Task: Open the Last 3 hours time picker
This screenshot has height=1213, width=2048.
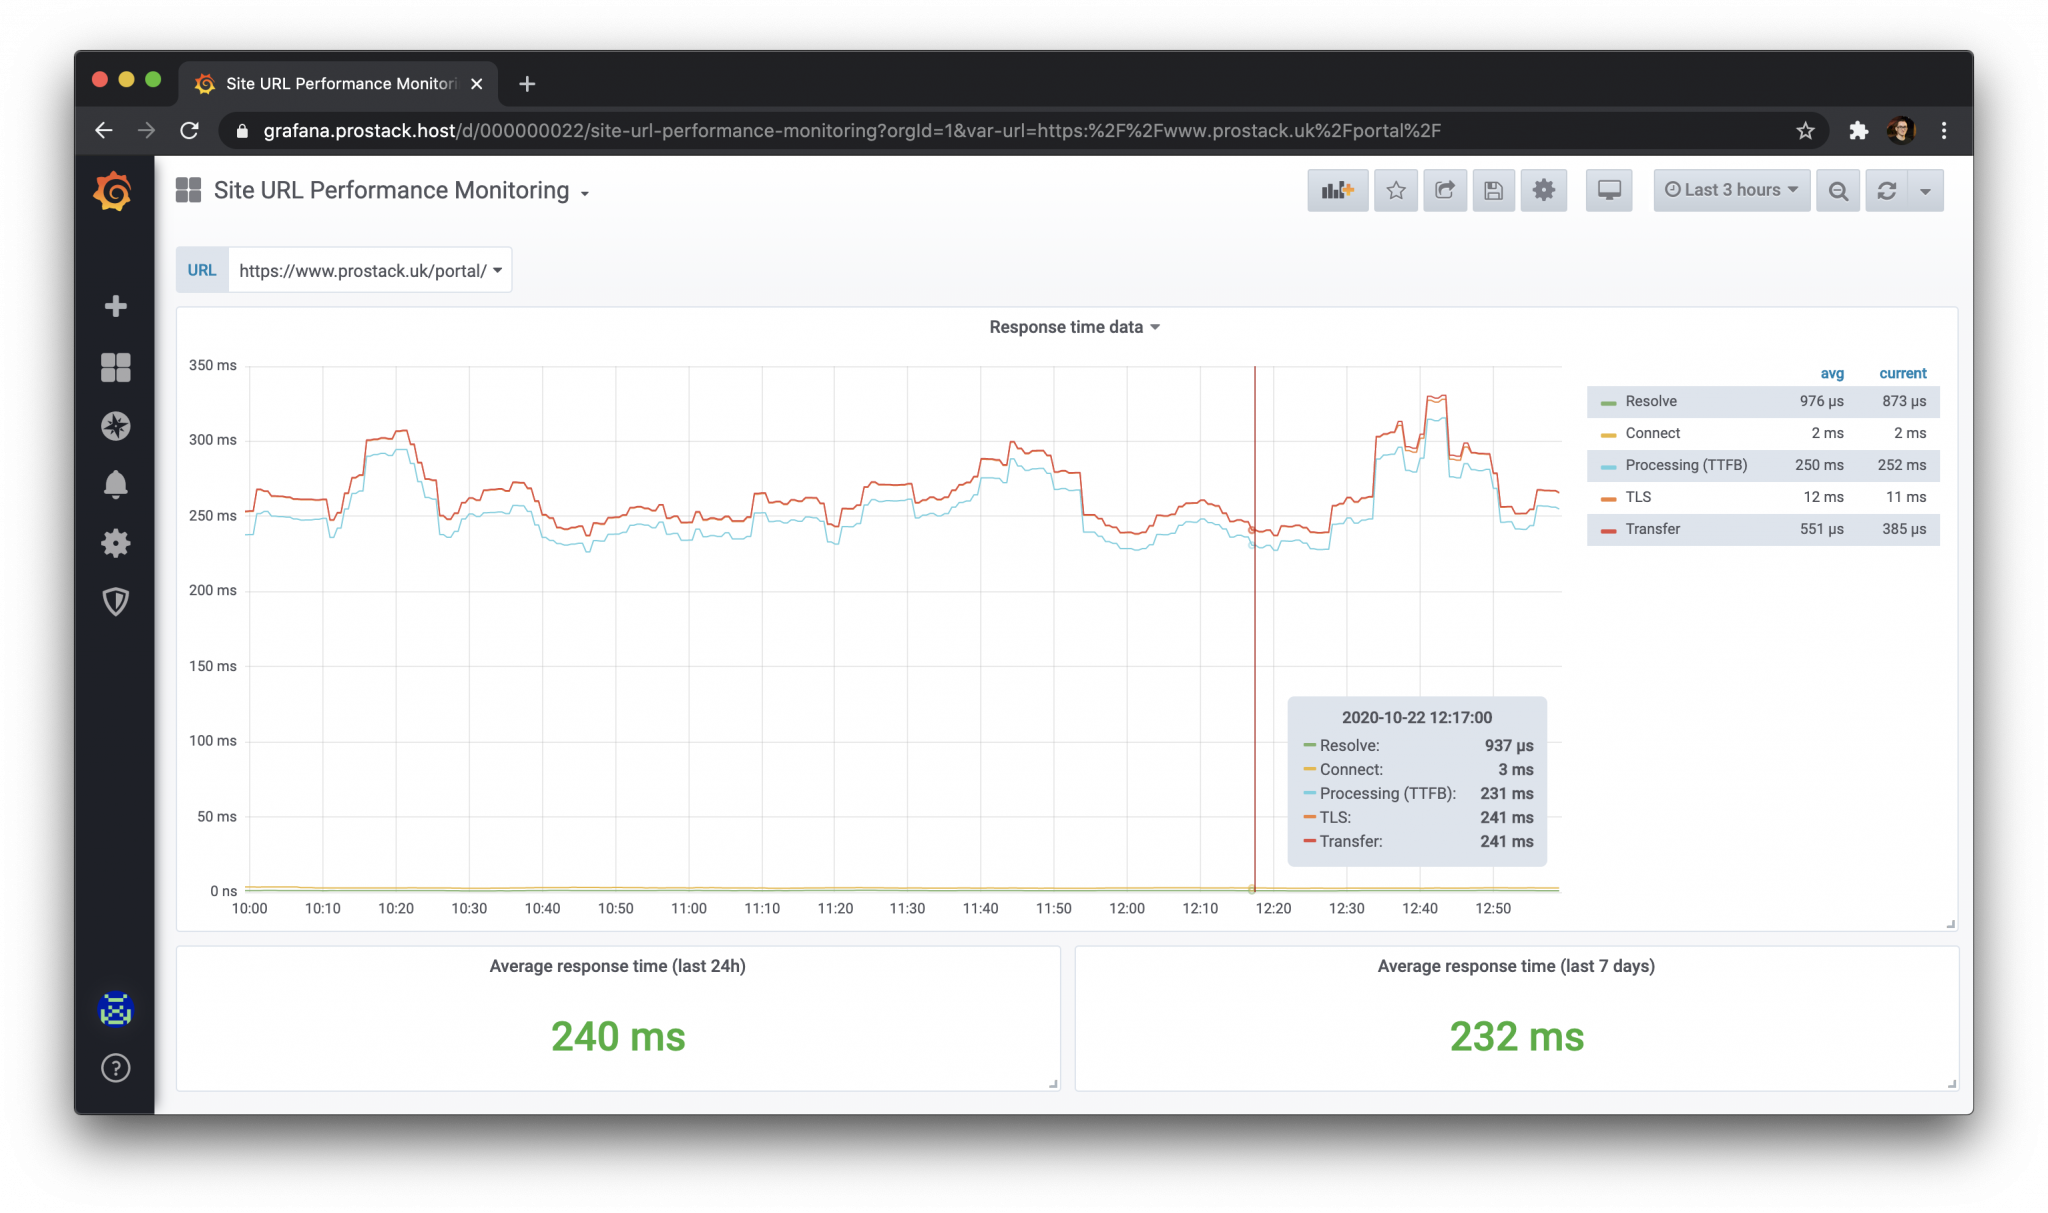Action: pyautogui.click(x=1731, y=190)
